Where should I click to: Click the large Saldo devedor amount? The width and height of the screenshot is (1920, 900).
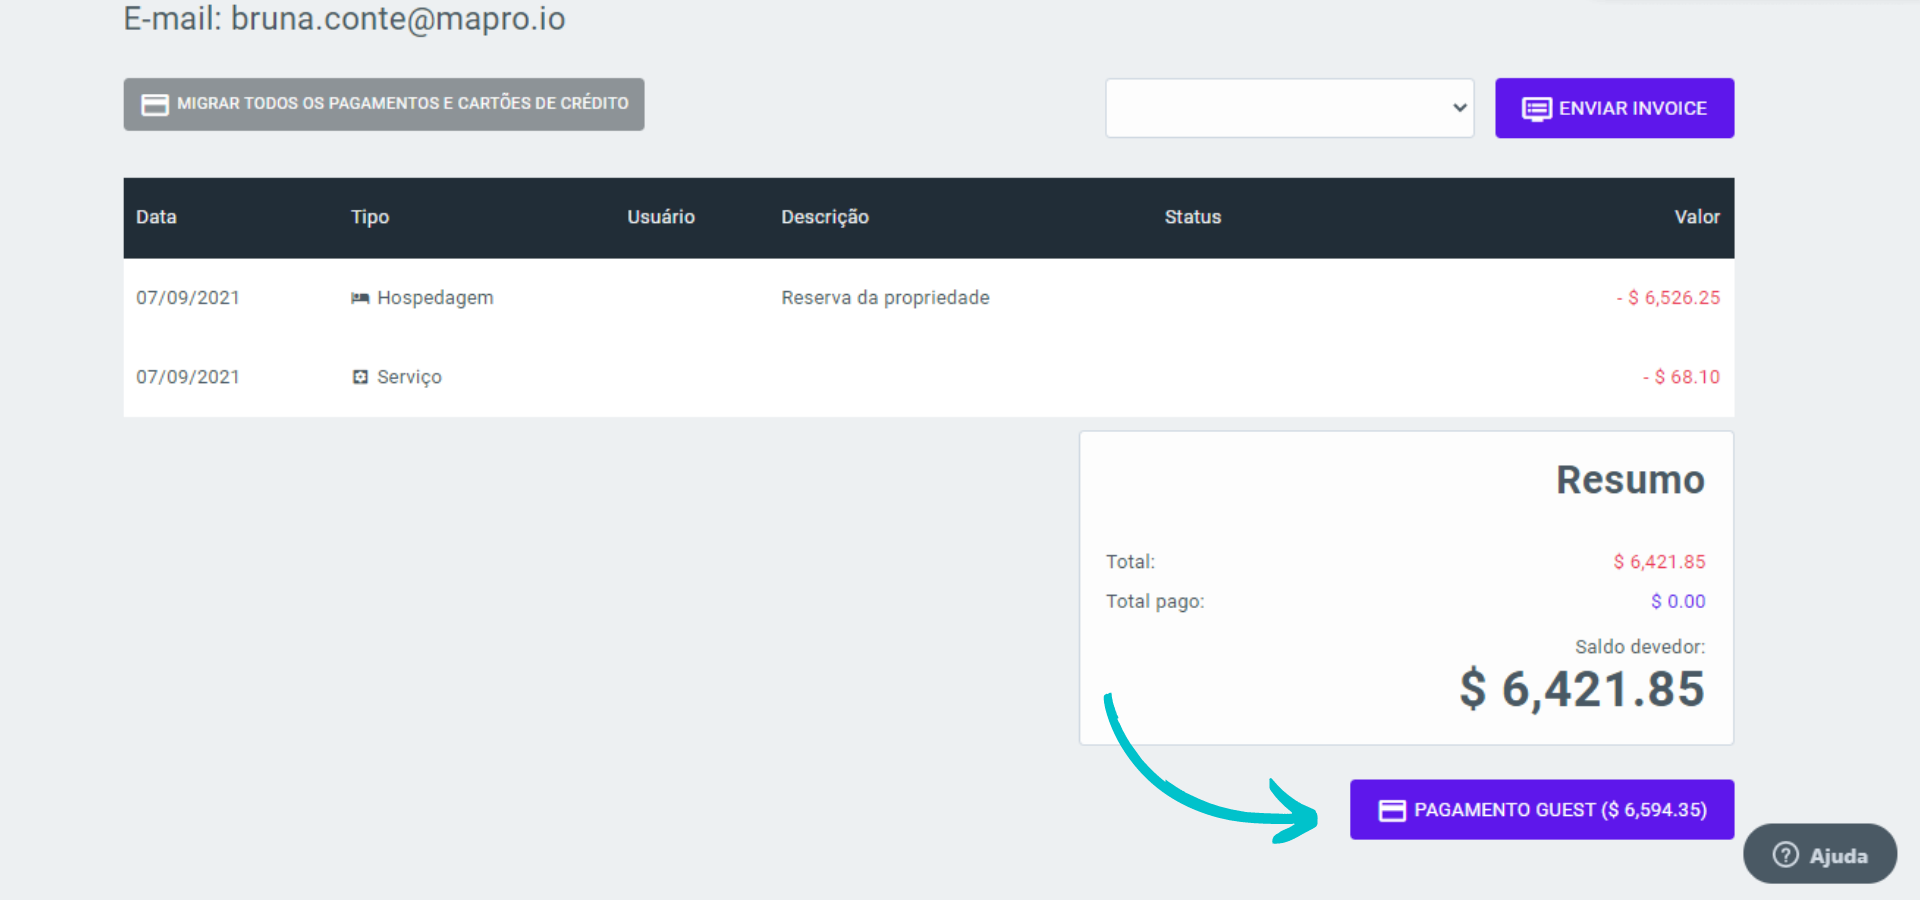(1582, 689)
